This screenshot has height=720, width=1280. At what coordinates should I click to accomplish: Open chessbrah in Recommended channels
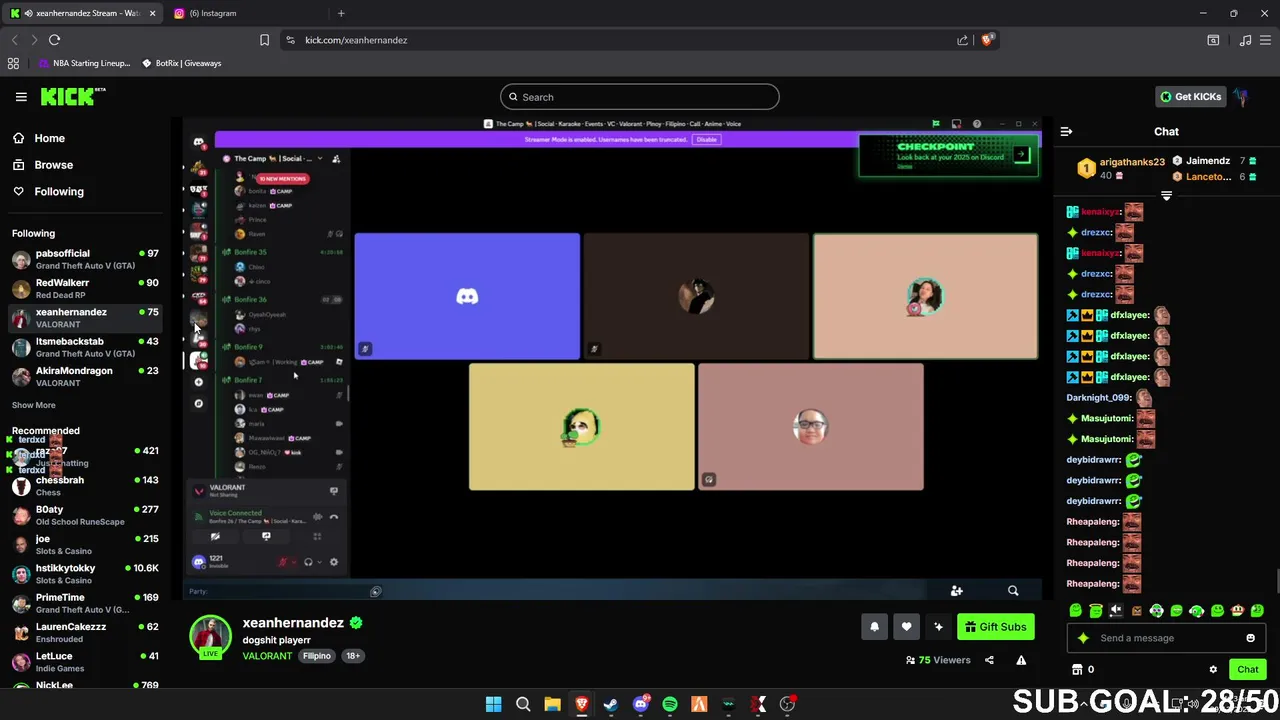[x=84, y=486]
